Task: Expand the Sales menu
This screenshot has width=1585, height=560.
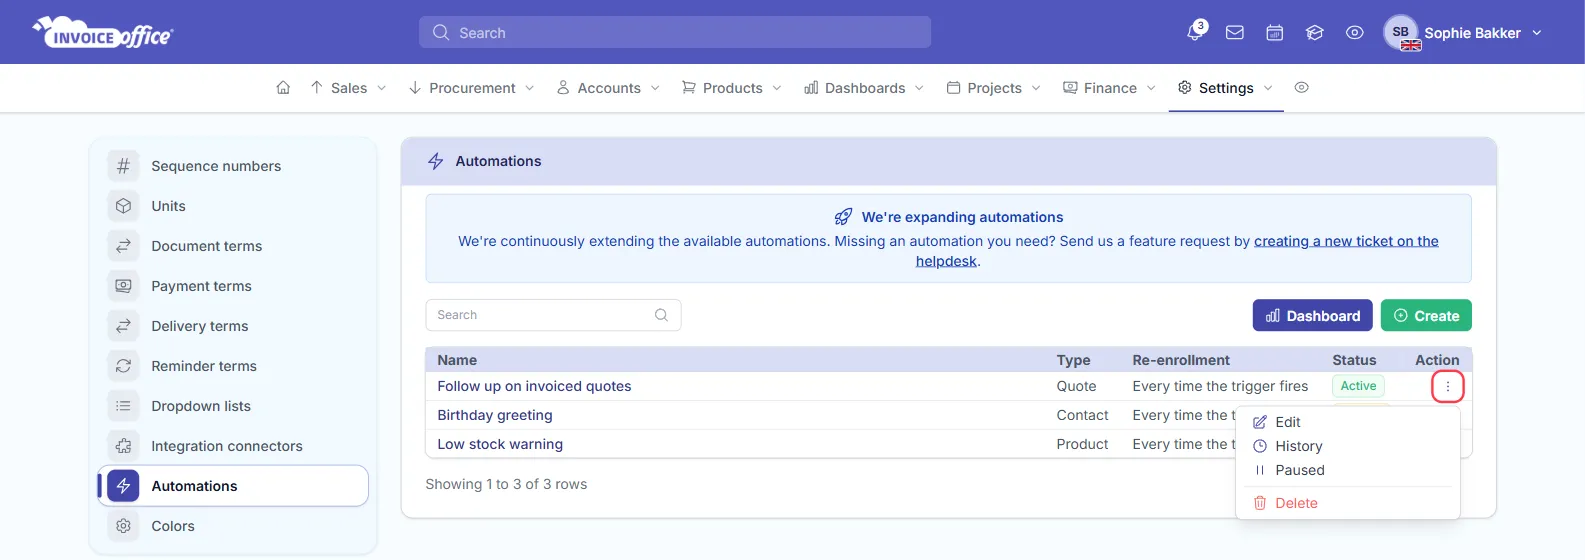Action: [x=348, y=88]
